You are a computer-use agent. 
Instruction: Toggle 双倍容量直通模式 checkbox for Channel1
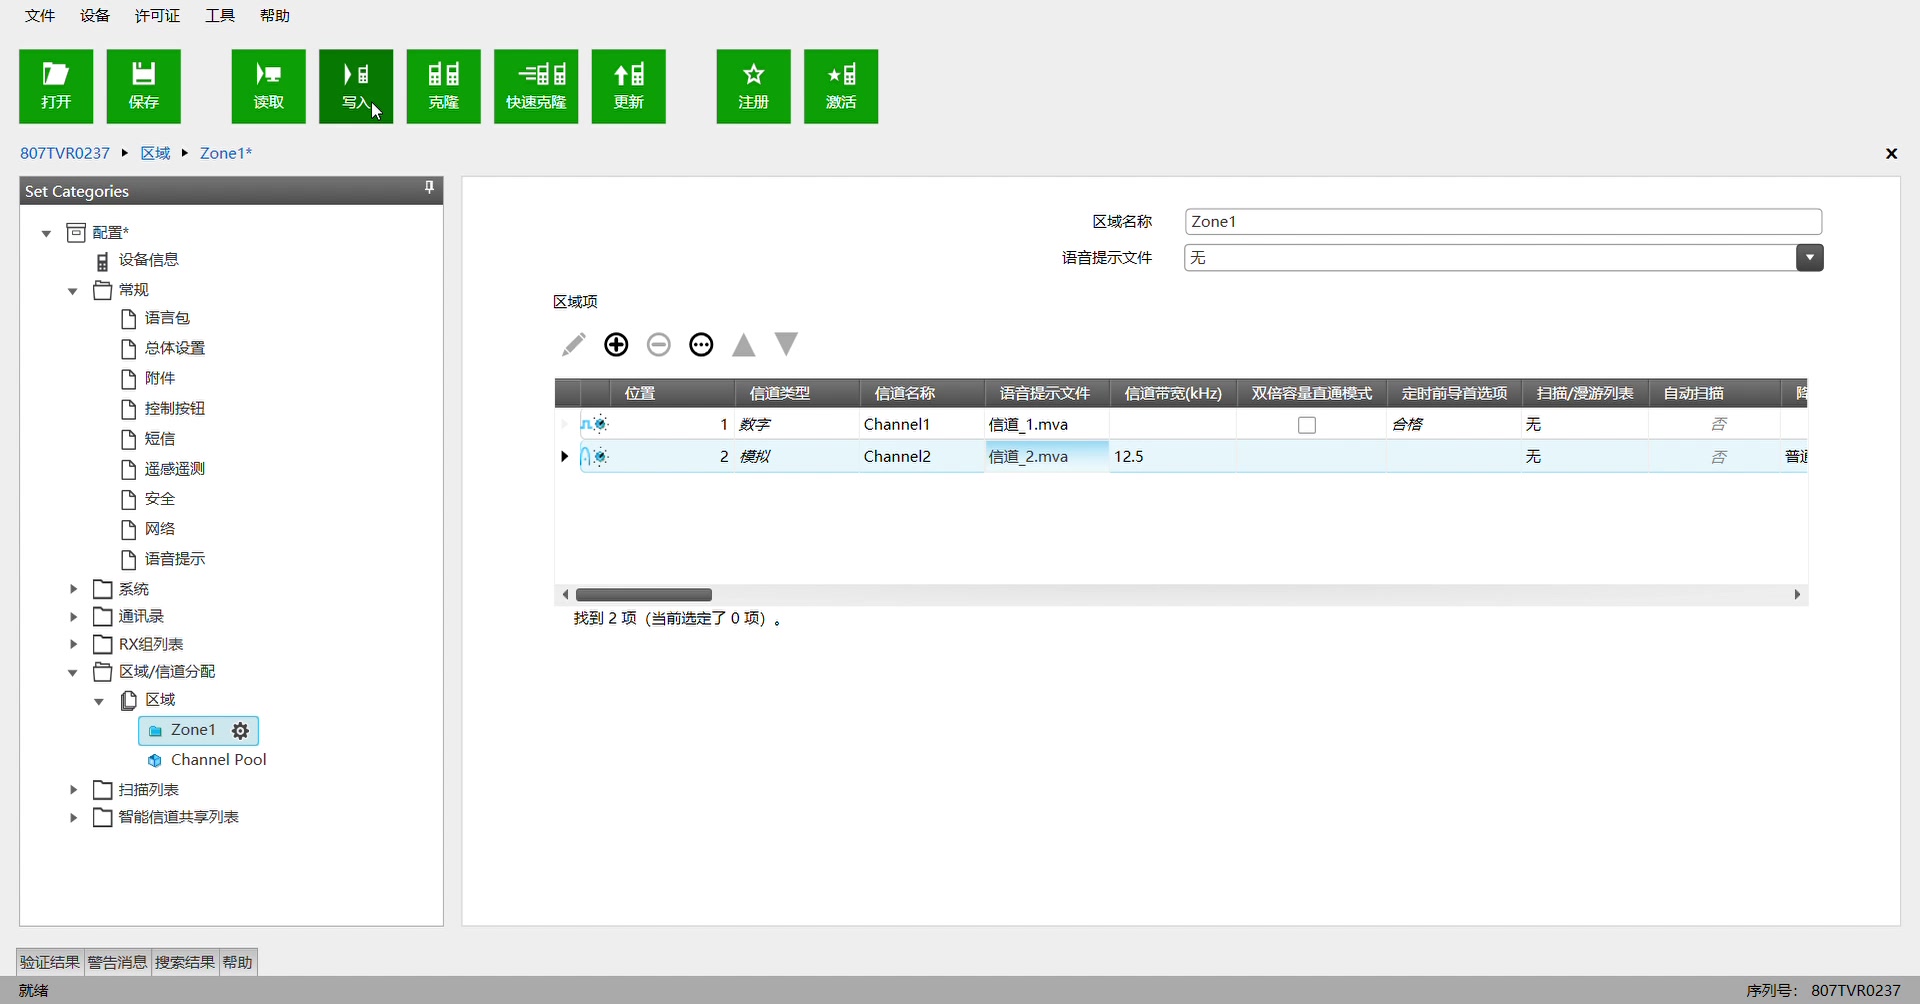point(1307,425)
